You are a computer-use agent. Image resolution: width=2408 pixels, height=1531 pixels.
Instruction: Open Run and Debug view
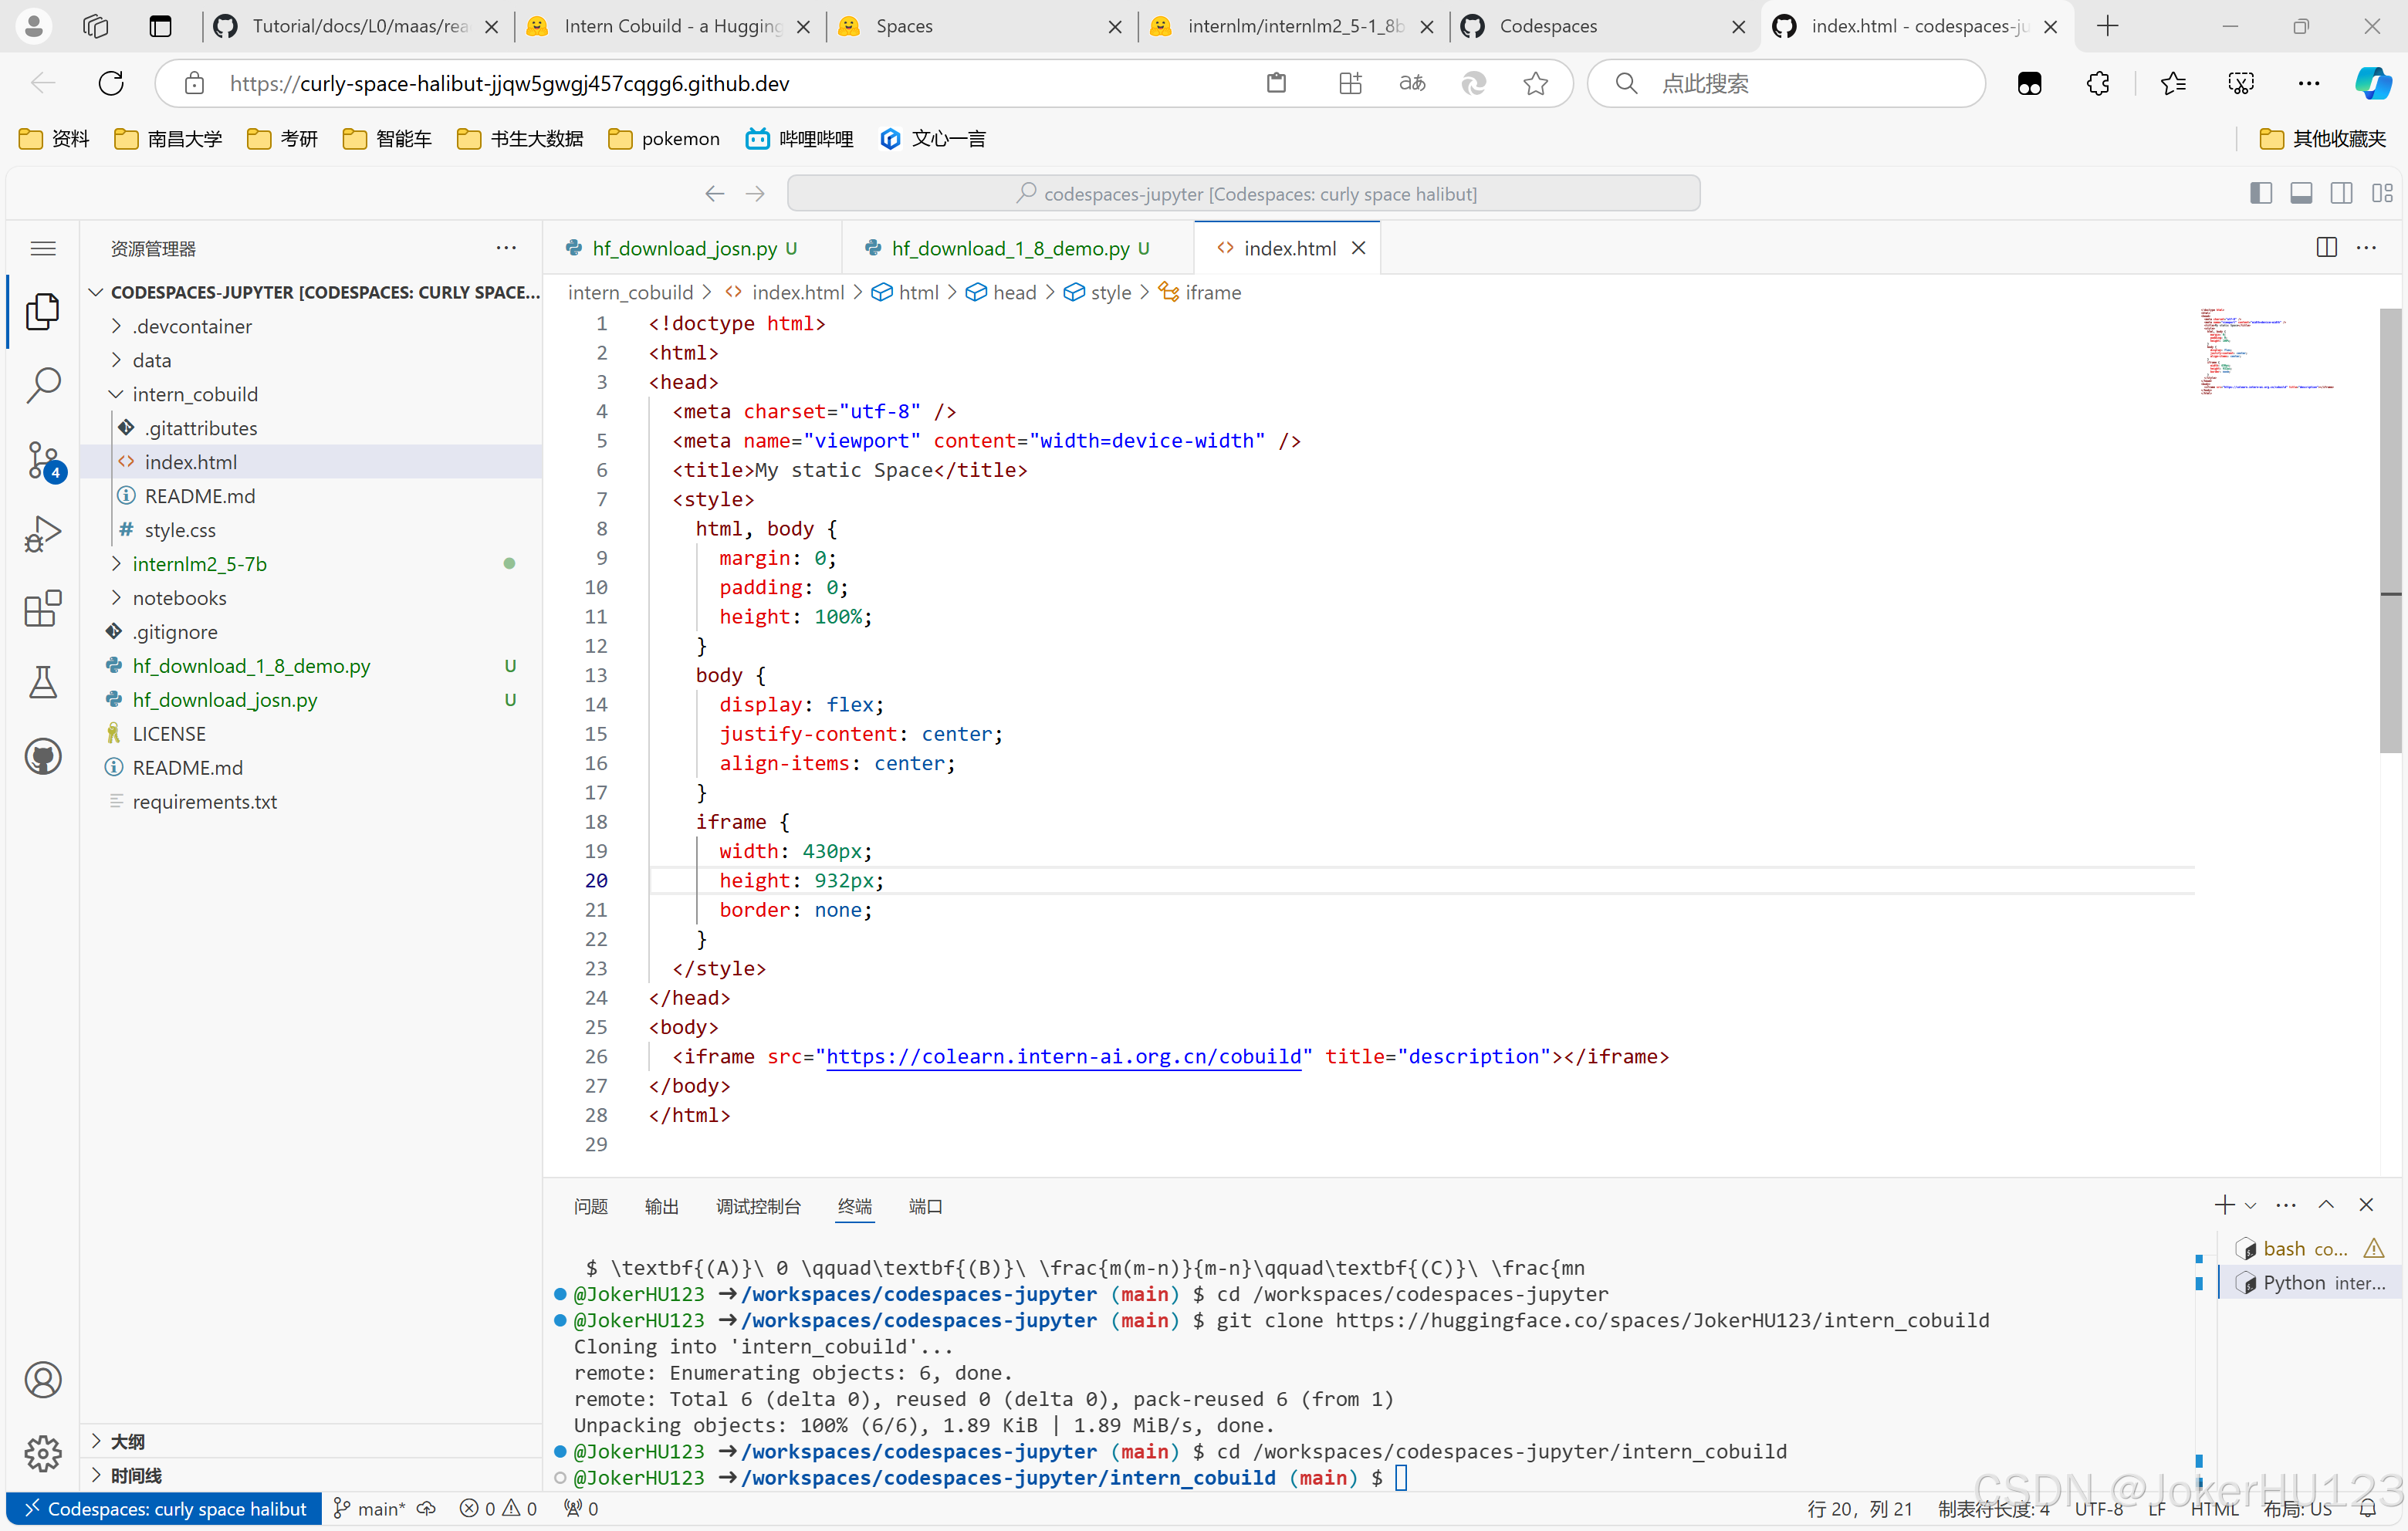click(43, 533)
